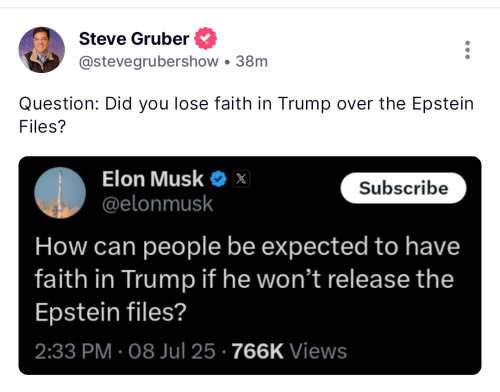The width and height of the screenshot is (500, 392).
Task: Open the @stevegrubershow handle
Action: [x=149, y=62]
